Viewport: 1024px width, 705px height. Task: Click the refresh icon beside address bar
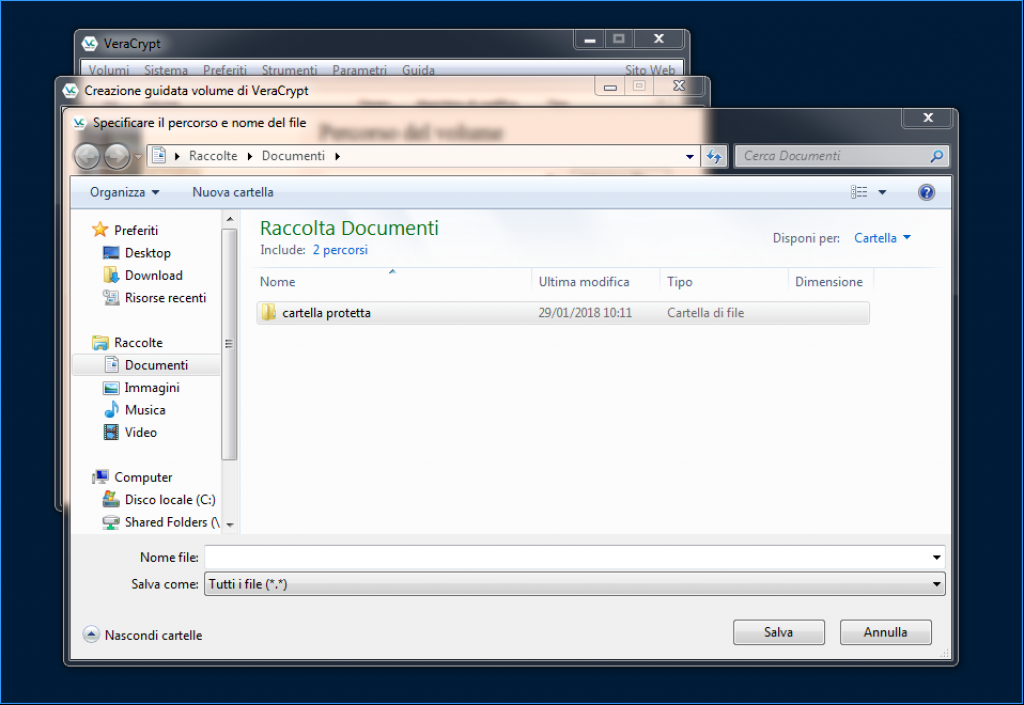click(714, 156)
